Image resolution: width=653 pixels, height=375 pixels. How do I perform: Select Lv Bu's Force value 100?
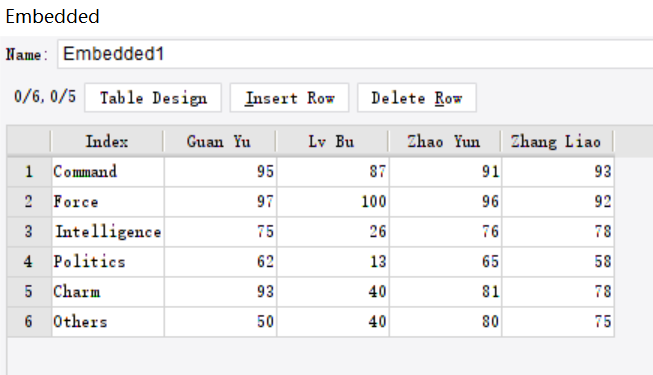(333, 202)
